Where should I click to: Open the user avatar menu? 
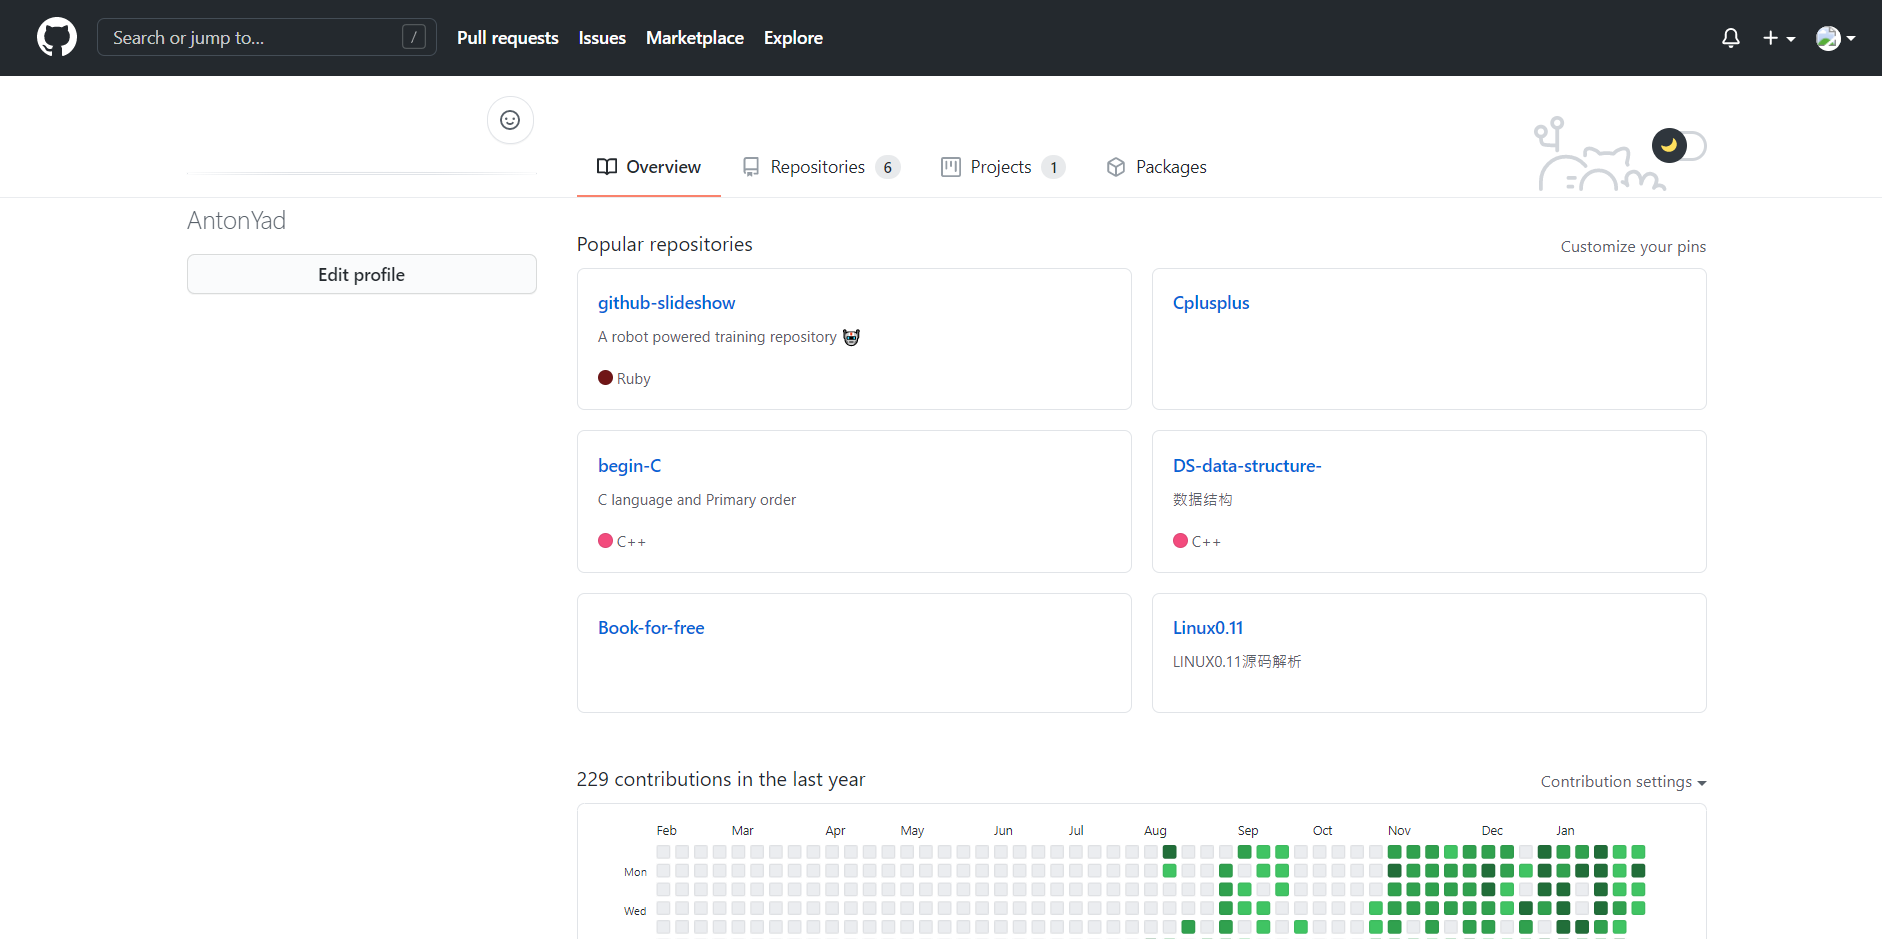(1836, 38)
